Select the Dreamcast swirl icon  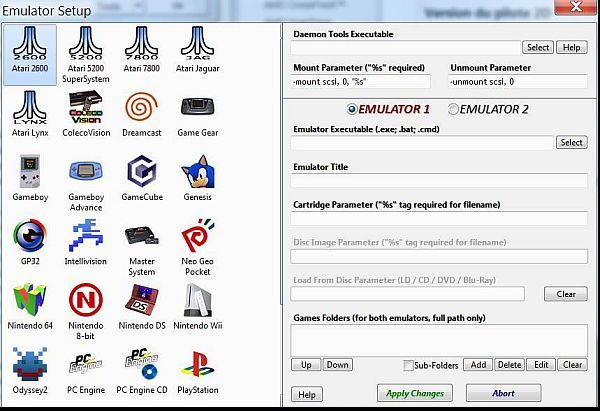[x=142, y=108]
